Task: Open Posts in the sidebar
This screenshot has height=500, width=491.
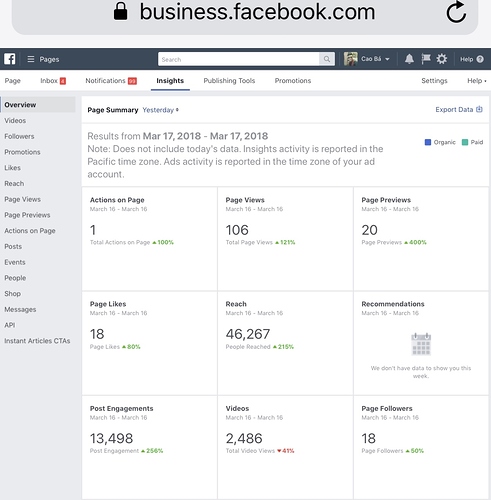Action: (x=13, y=246)
